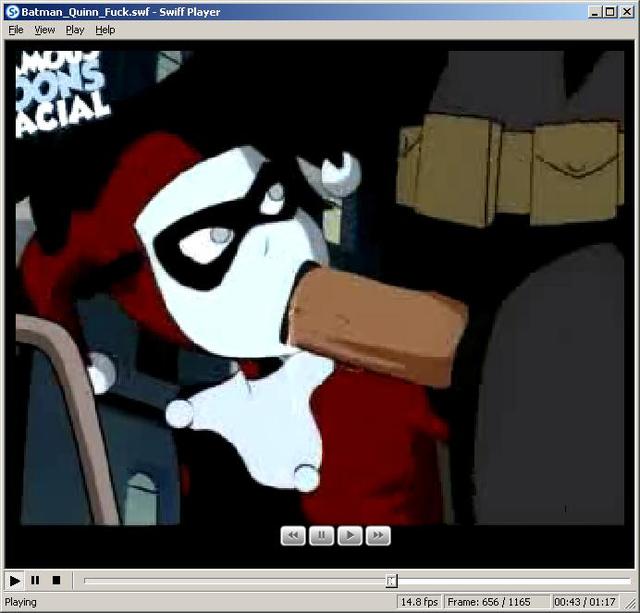The width and height of the screenshot is (640, 613).
Task: Click the embedded play button in the movie
Action: (350, 535)
